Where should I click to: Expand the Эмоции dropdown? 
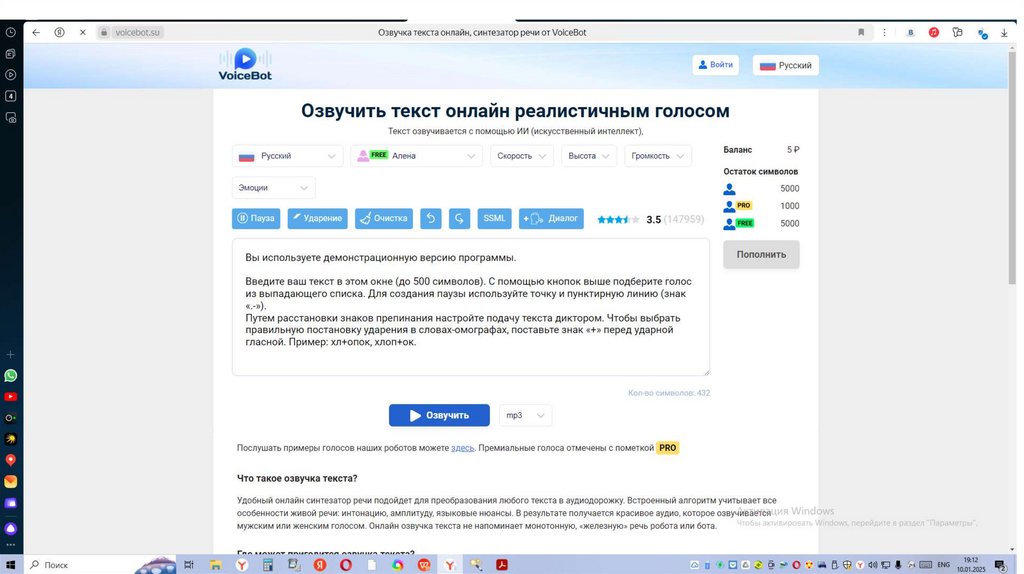pyautogui.click(x=274, y=187)
